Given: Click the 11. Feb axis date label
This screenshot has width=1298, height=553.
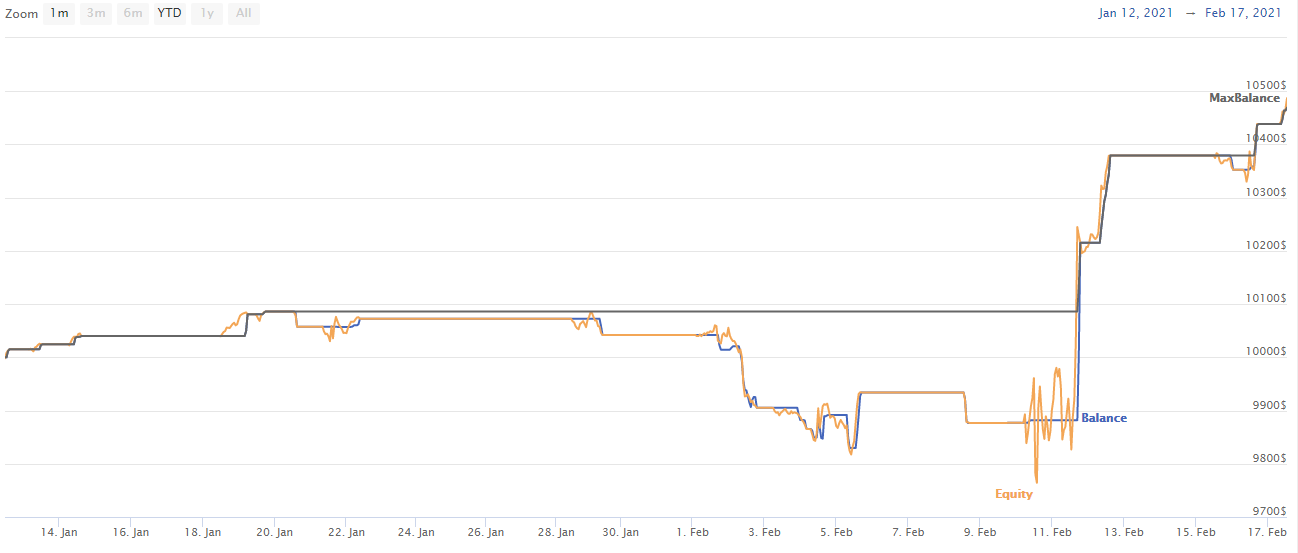Looking at the screenshot, I should [1052, 532].
